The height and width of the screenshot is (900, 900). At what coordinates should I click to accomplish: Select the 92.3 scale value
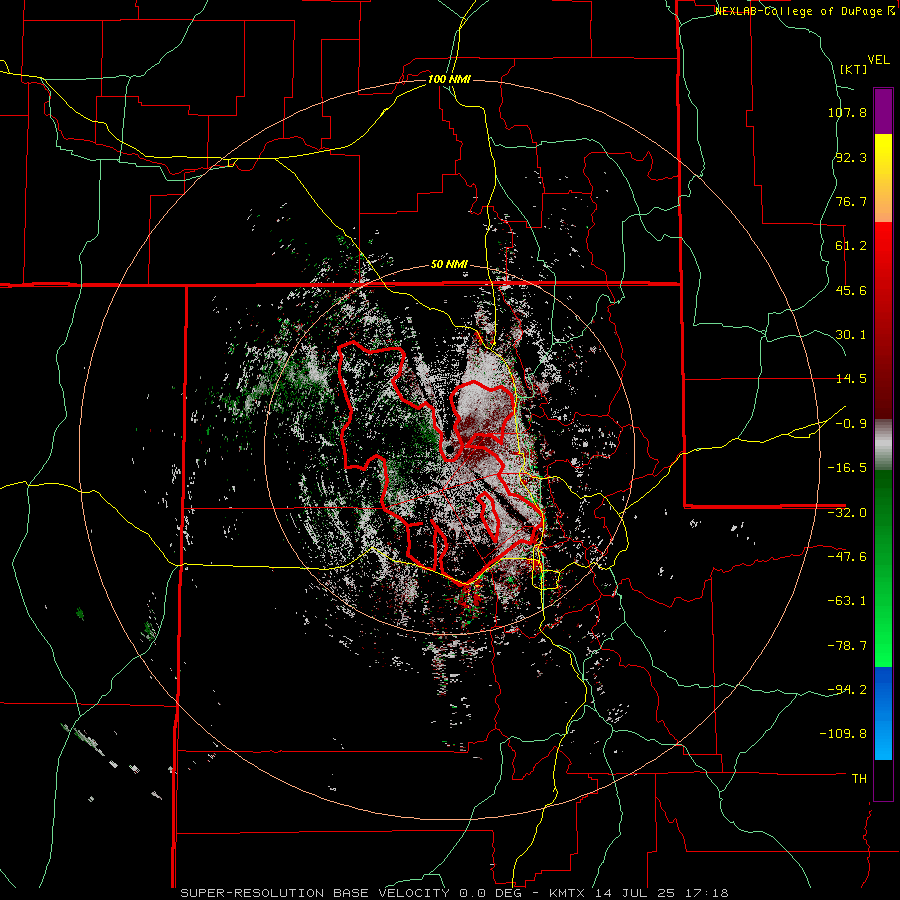[x=851, y=157]
